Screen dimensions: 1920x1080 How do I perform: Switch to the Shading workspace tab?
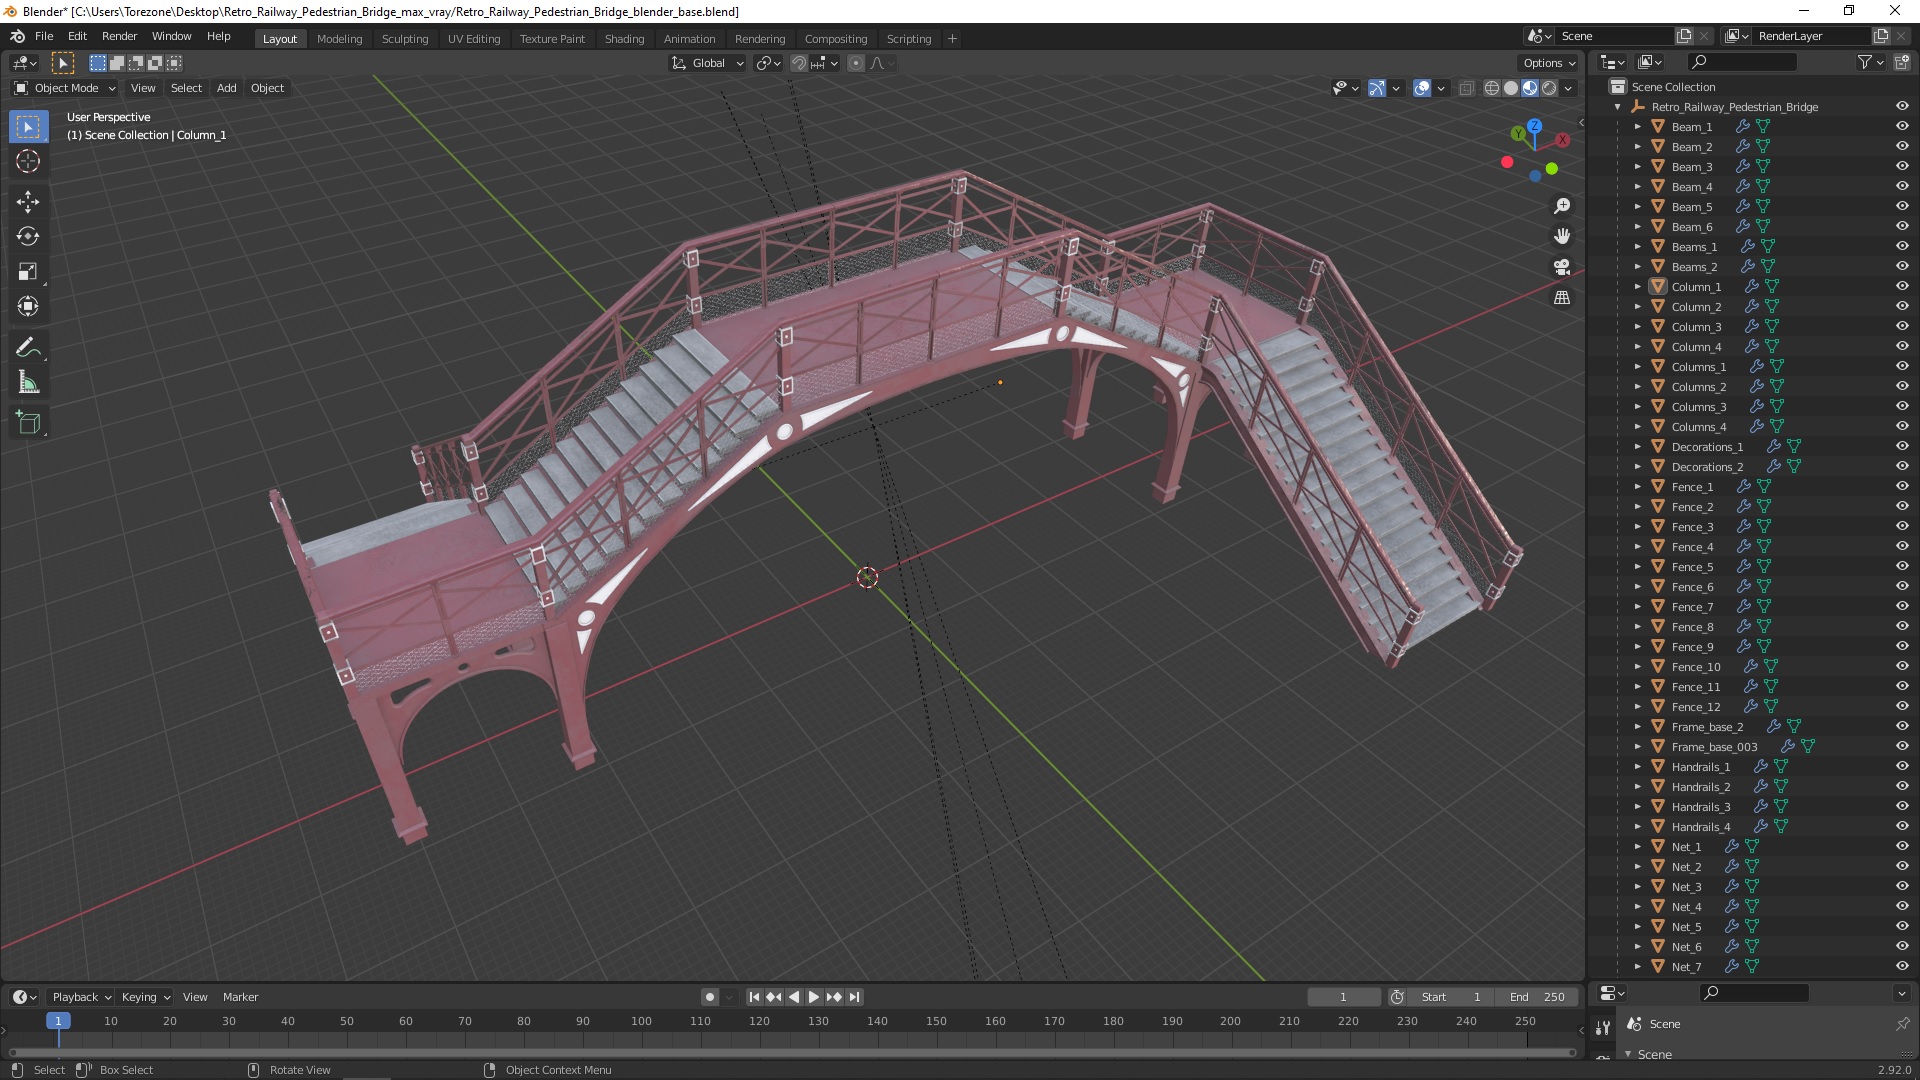point(624,39)
